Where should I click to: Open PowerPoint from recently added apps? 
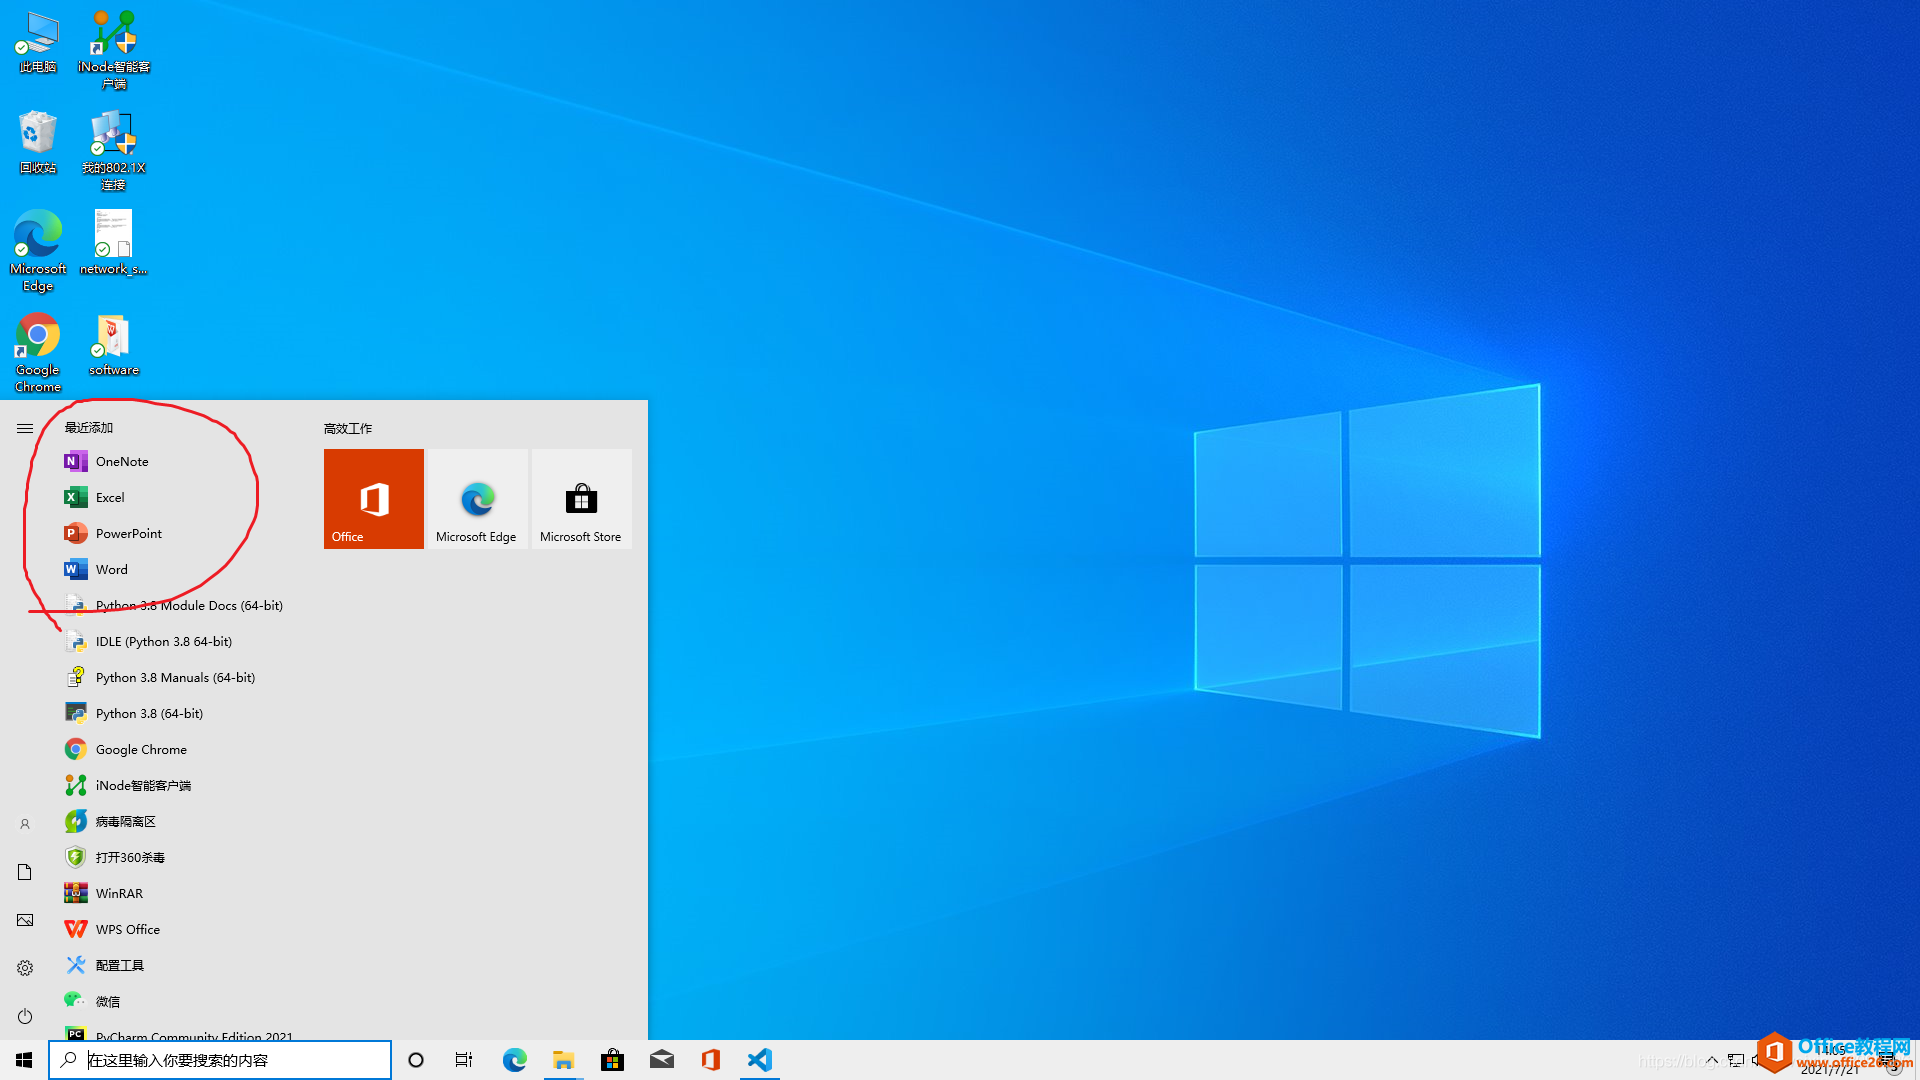pyautogui.click(x=128, y=533)
